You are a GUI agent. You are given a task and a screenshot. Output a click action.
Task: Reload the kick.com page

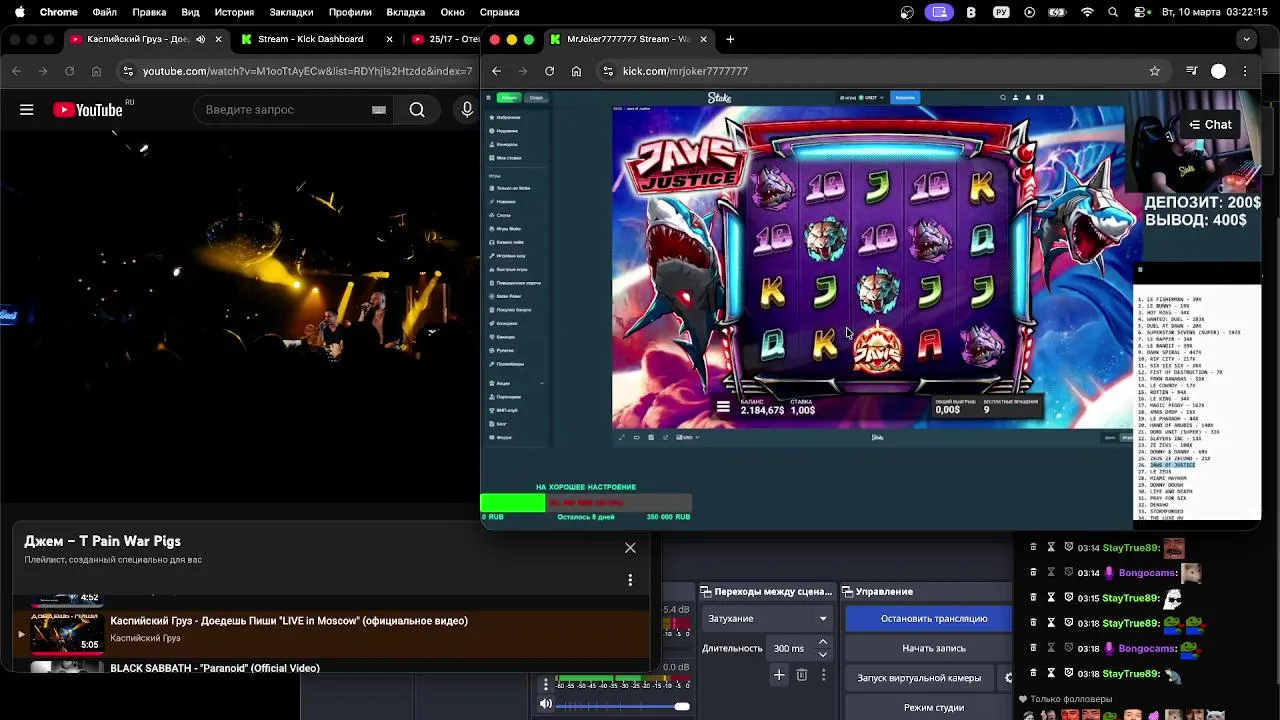549,71
